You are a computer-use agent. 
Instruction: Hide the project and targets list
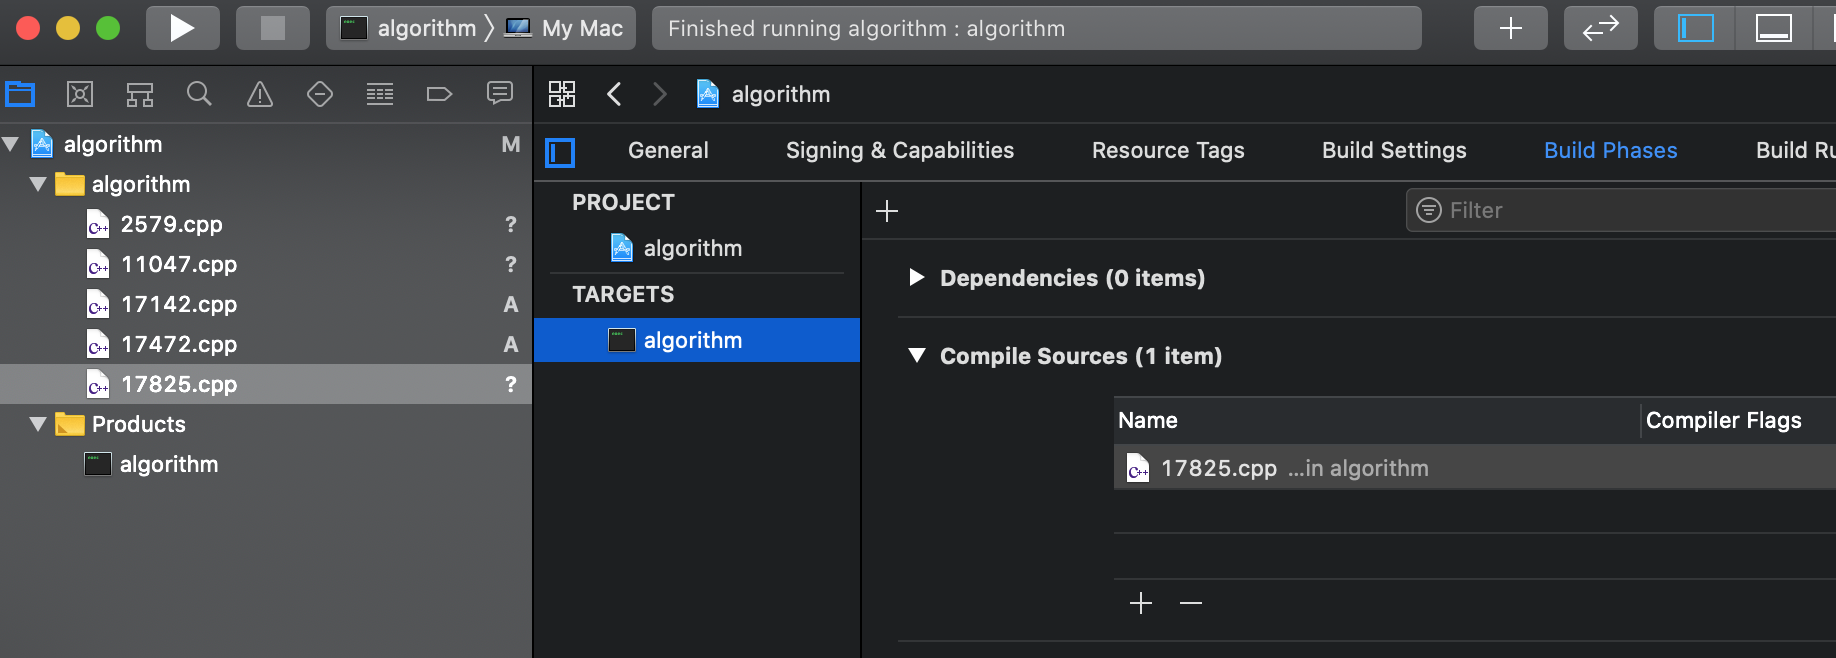click(x=560, y=152)
